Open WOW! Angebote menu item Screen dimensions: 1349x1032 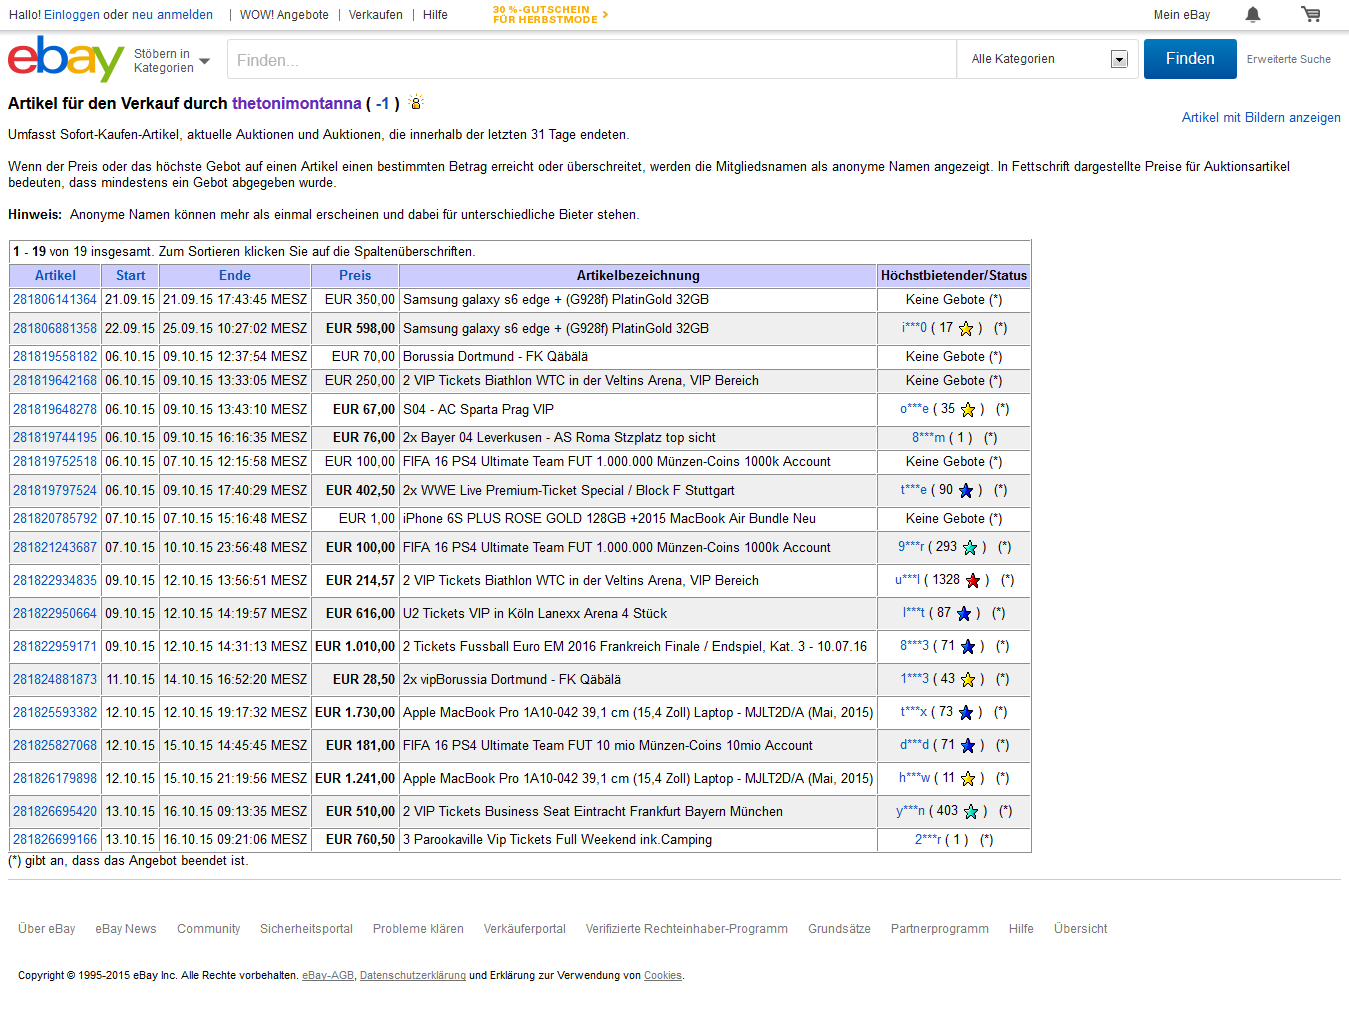[x=284, y=15]
